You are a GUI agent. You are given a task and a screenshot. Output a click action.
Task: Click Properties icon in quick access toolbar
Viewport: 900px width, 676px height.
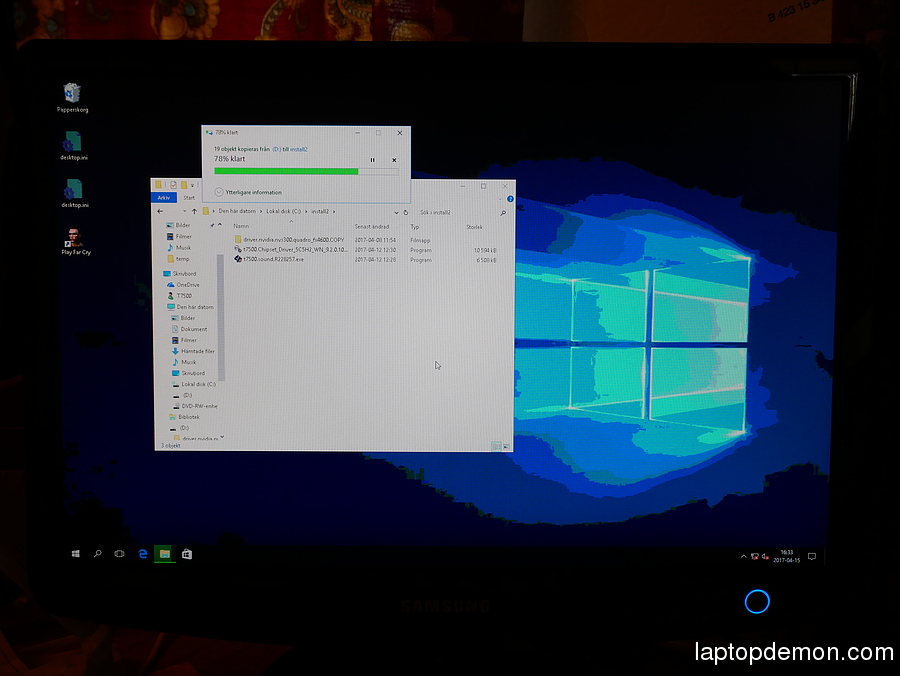click(173, 185)
